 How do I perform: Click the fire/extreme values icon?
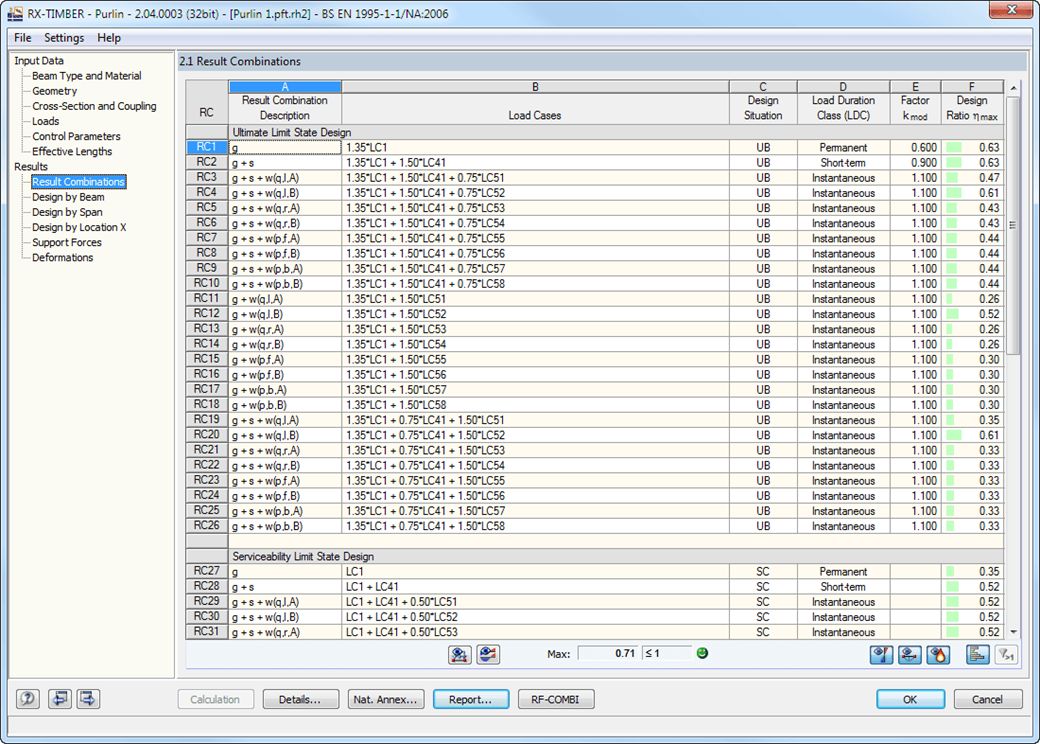[x=937, y=655]
